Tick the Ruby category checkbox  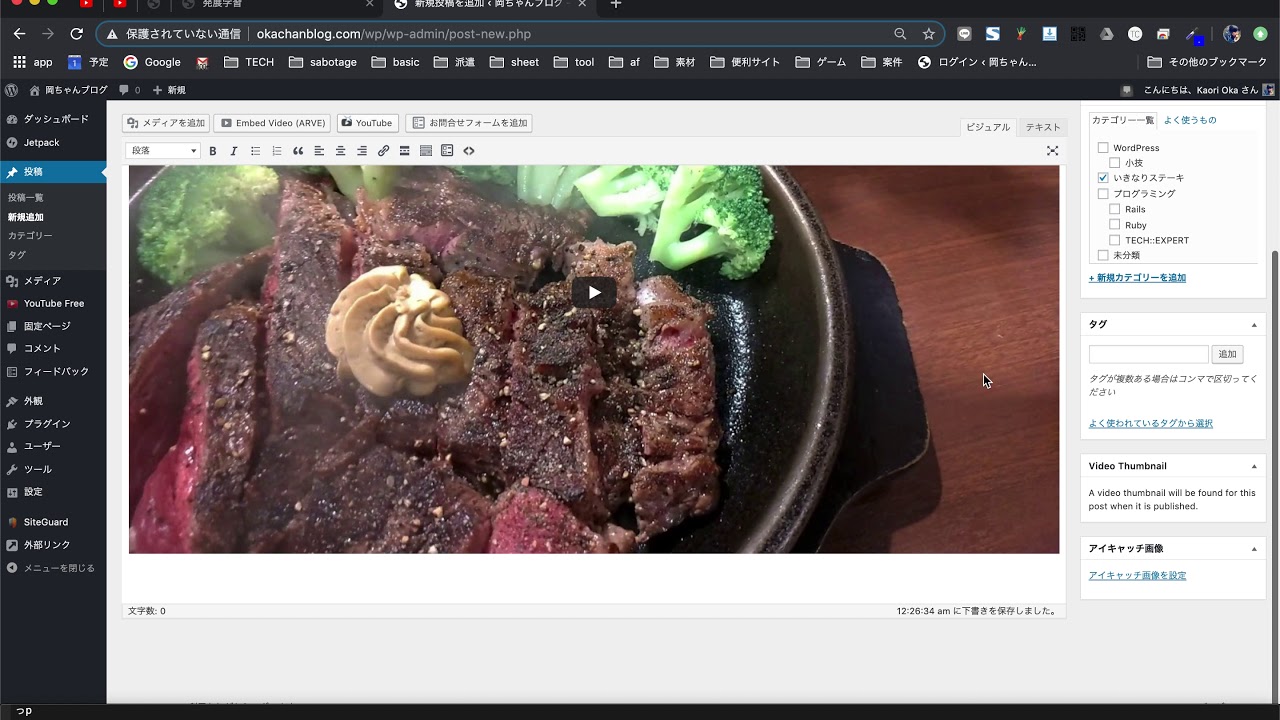pyautogui.click(x=1114, y=225)
